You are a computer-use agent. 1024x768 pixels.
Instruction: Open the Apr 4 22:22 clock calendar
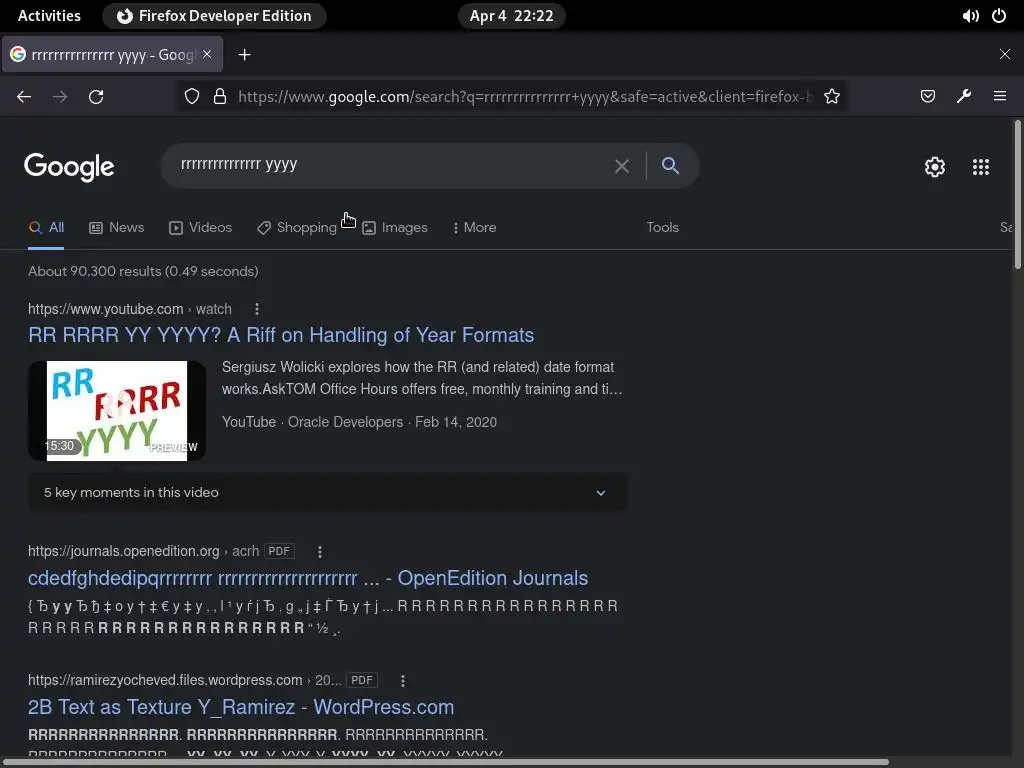[x=511, y=16]
